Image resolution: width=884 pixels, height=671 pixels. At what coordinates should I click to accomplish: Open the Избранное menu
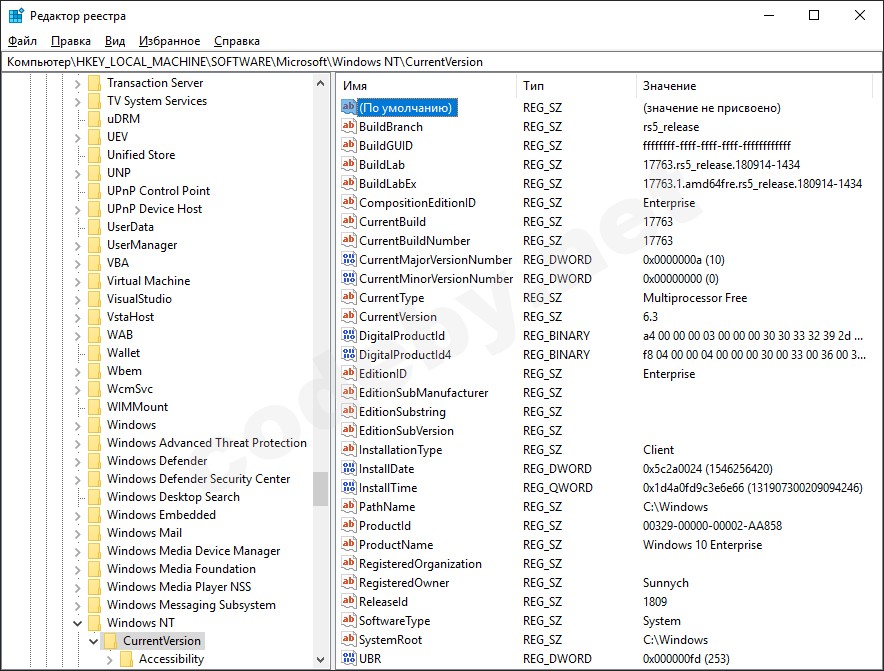(x=168, y=41)
